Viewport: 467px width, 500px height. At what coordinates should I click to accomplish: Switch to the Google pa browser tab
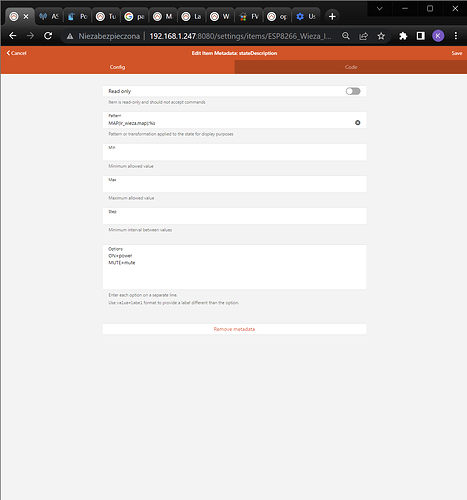click(x=135, y=16)
